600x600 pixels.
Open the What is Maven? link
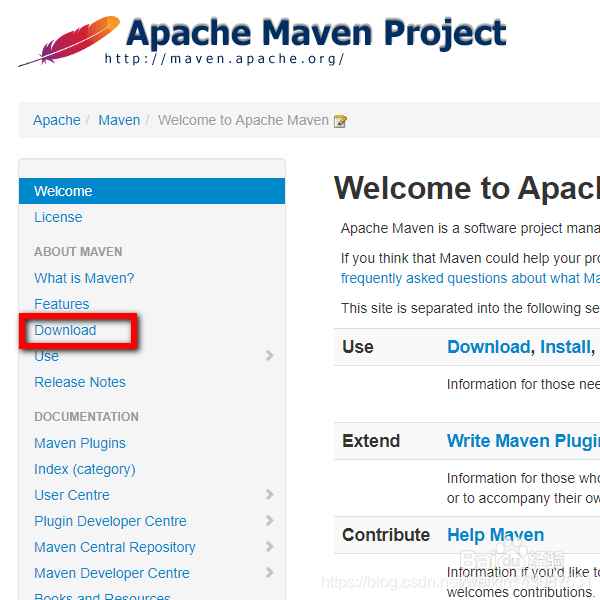84,278
